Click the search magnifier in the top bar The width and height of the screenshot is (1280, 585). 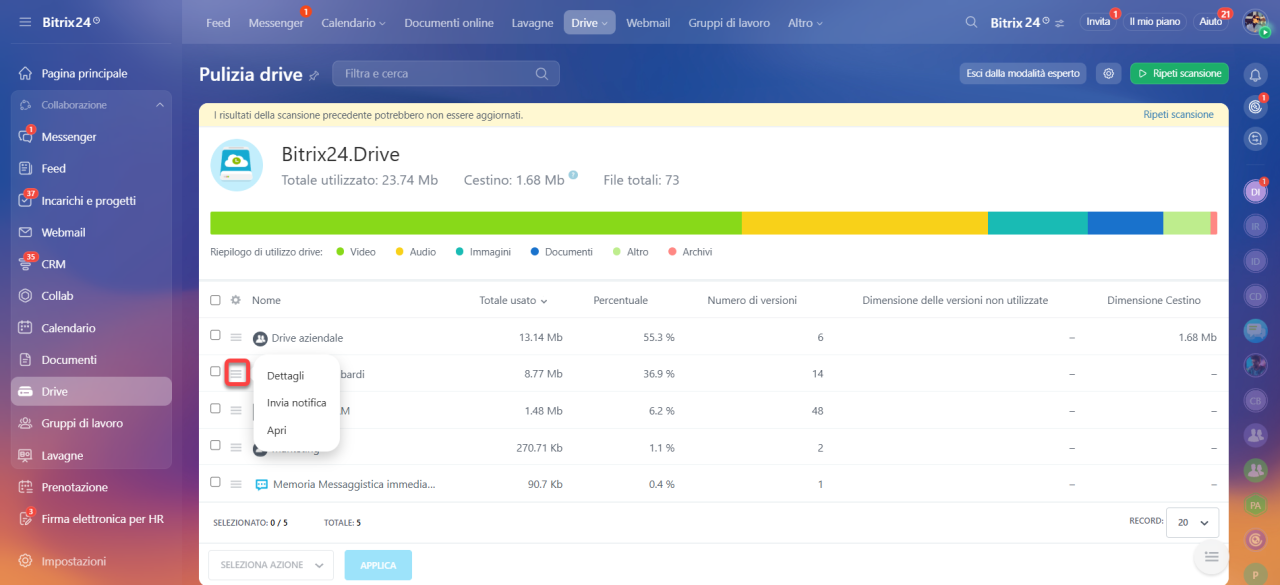(971, 22)
